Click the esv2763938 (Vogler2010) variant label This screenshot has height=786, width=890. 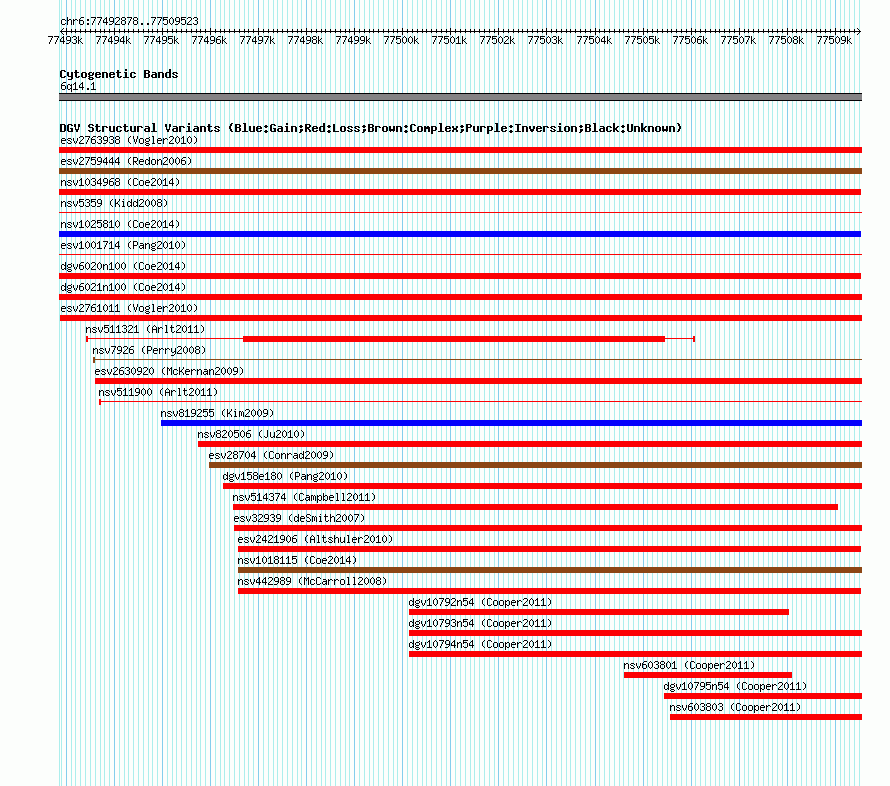pos(129,140)
